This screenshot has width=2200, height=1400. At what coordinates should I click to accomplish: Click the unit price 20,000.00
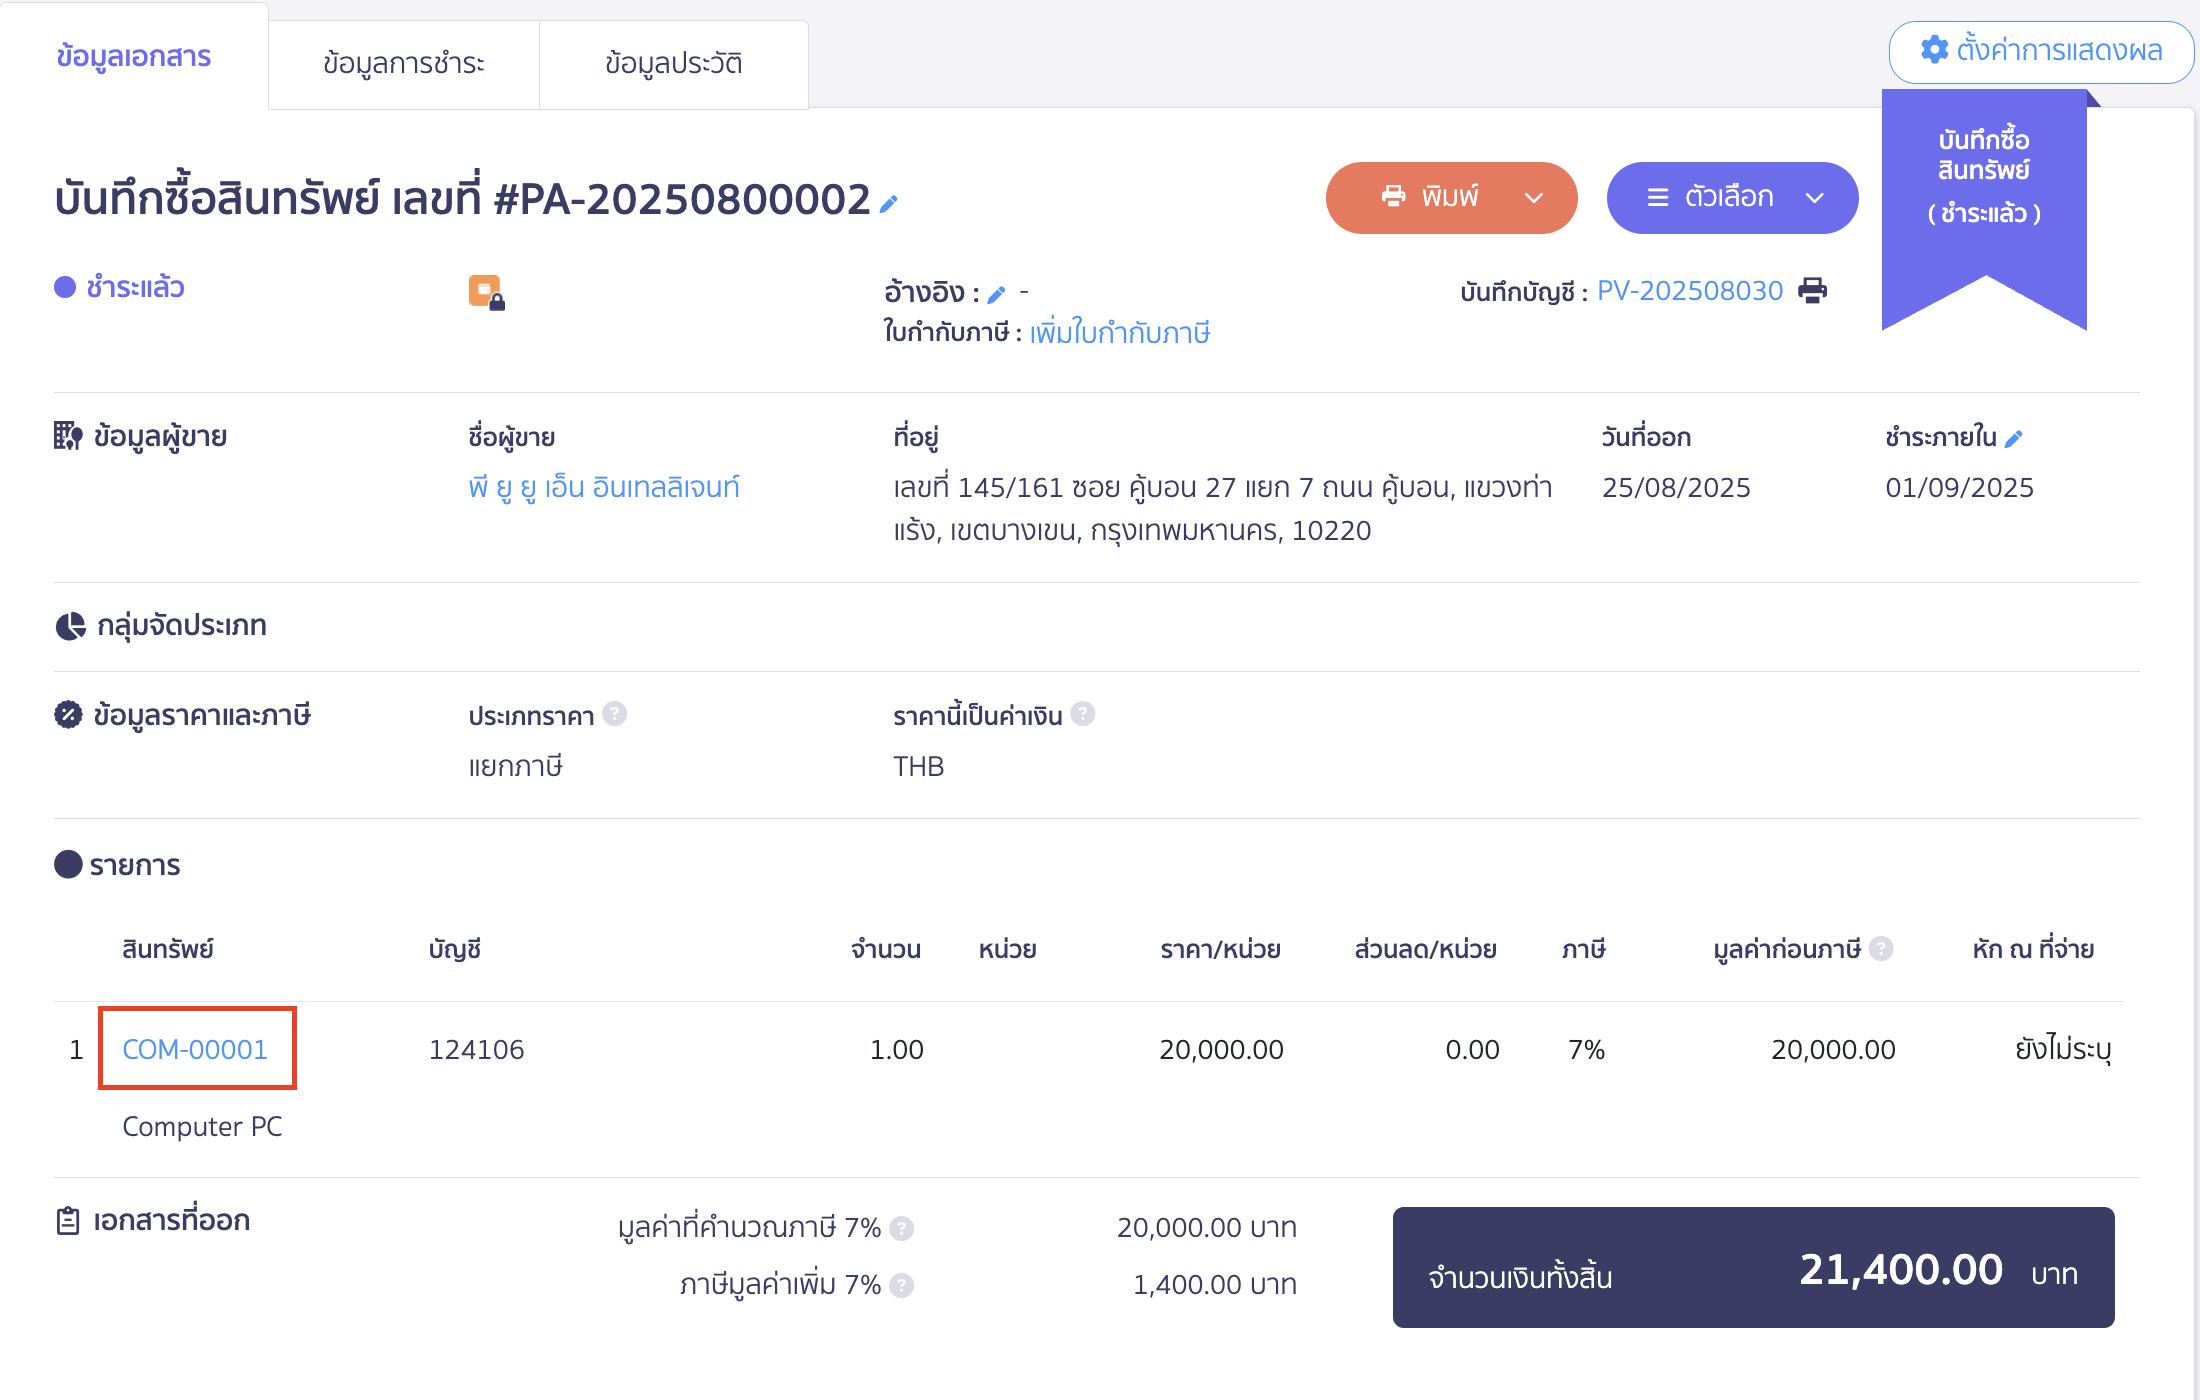[1221, 1049]
